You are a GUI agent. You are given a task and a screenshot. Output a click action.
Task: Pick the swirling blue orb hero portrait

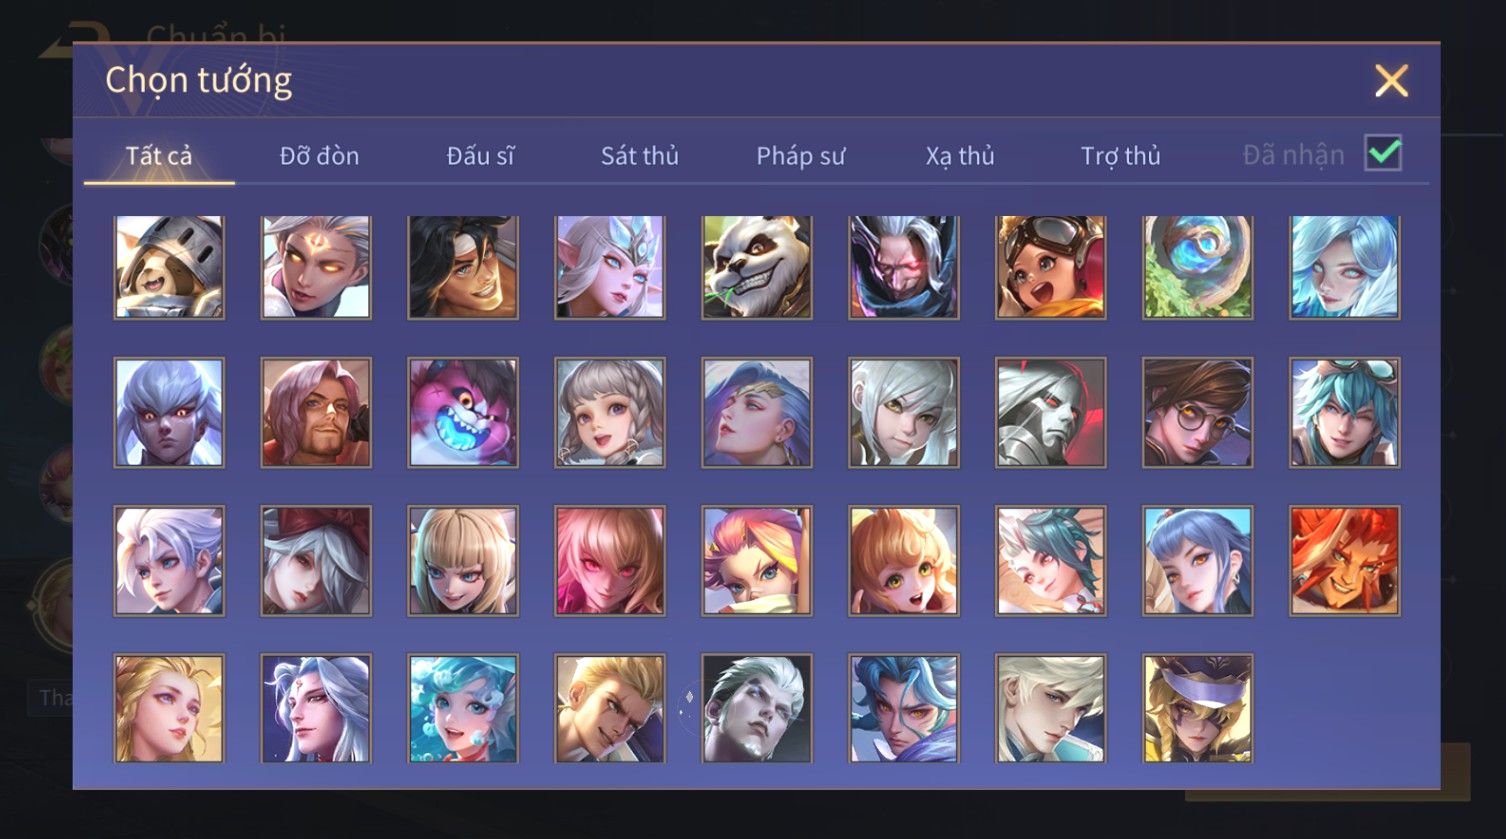click(x=1197, y=267)
